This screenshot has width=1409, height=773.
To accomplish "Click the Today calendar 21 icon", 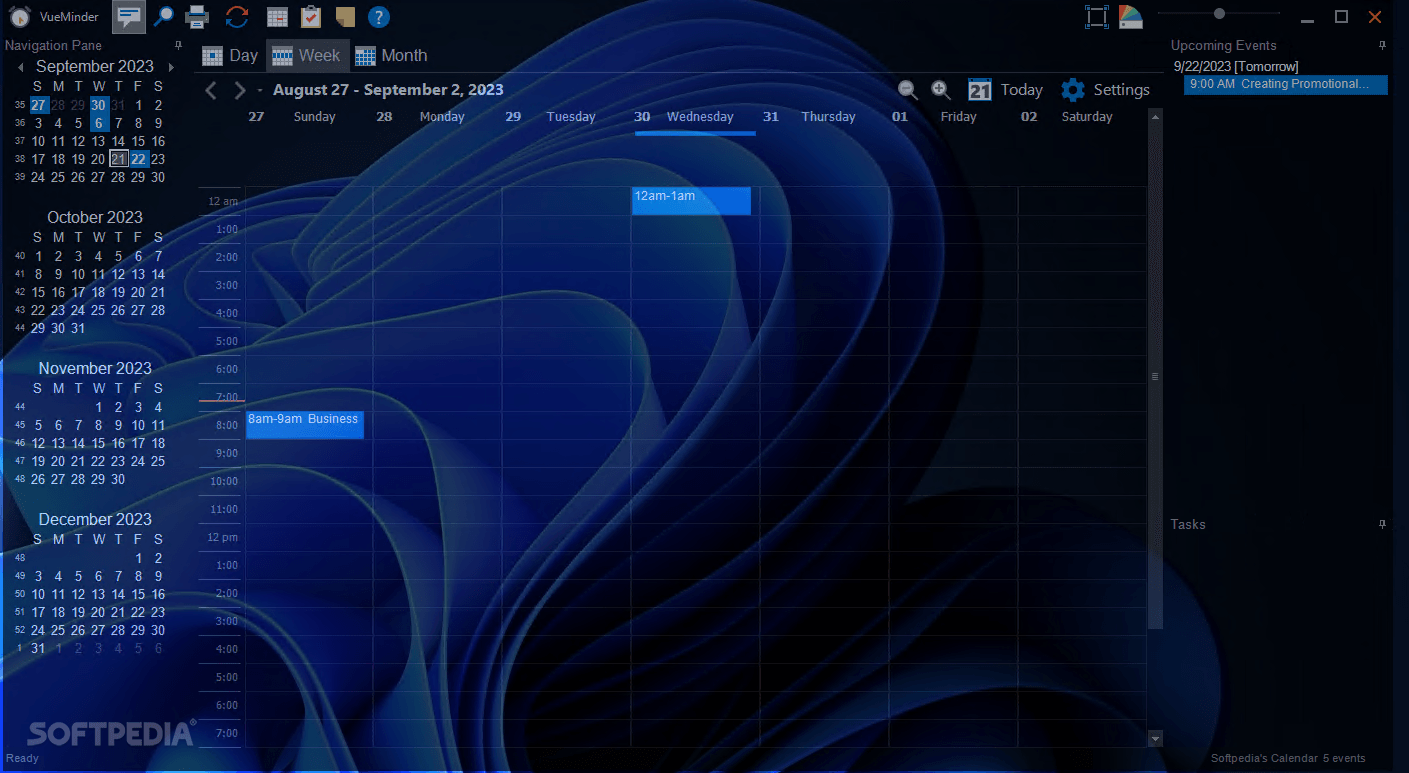I will pos(980,90).
